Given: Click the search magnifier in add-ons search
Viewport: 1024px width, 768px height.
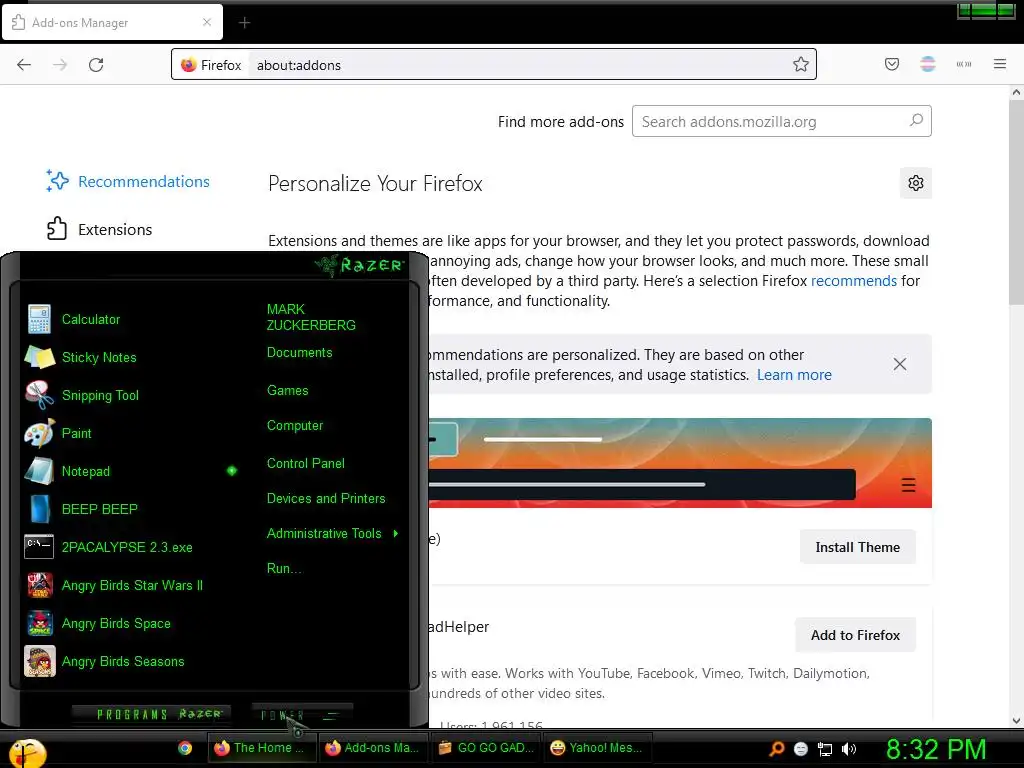Looking at the screenshot, I should pyautogui.click(x=916, y=121).
